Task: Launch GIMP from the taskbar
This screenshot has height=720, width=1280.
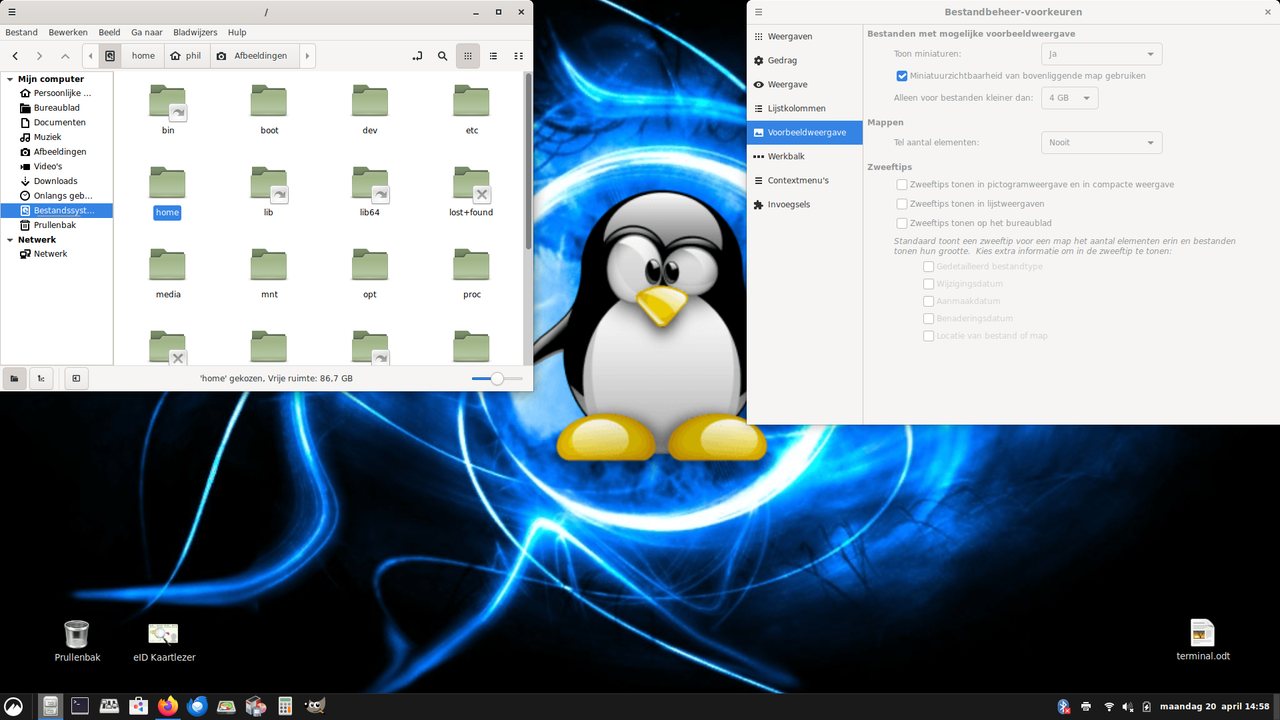Action: pos(315,706)
